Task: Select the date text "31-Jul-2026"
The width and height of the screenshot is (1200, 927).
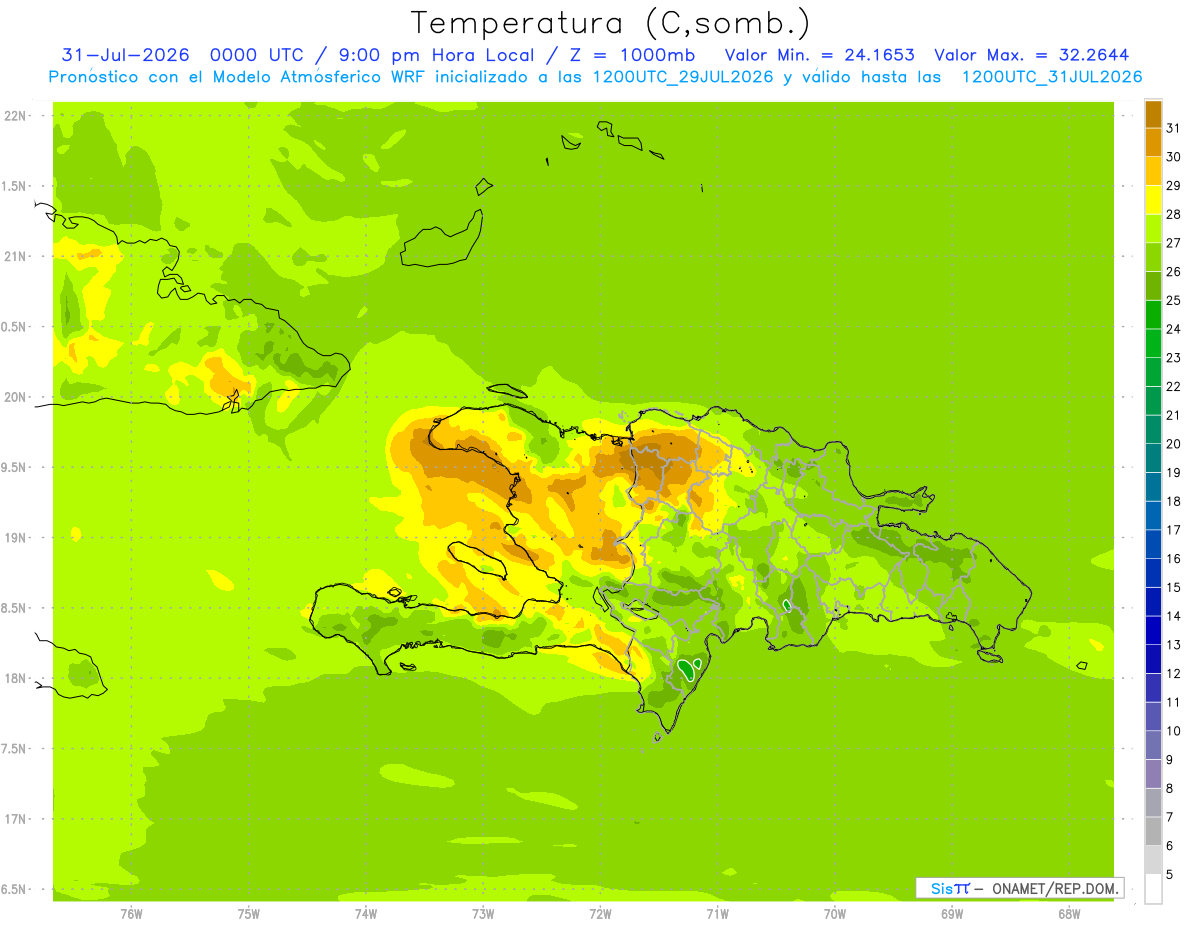Action: 125,55
